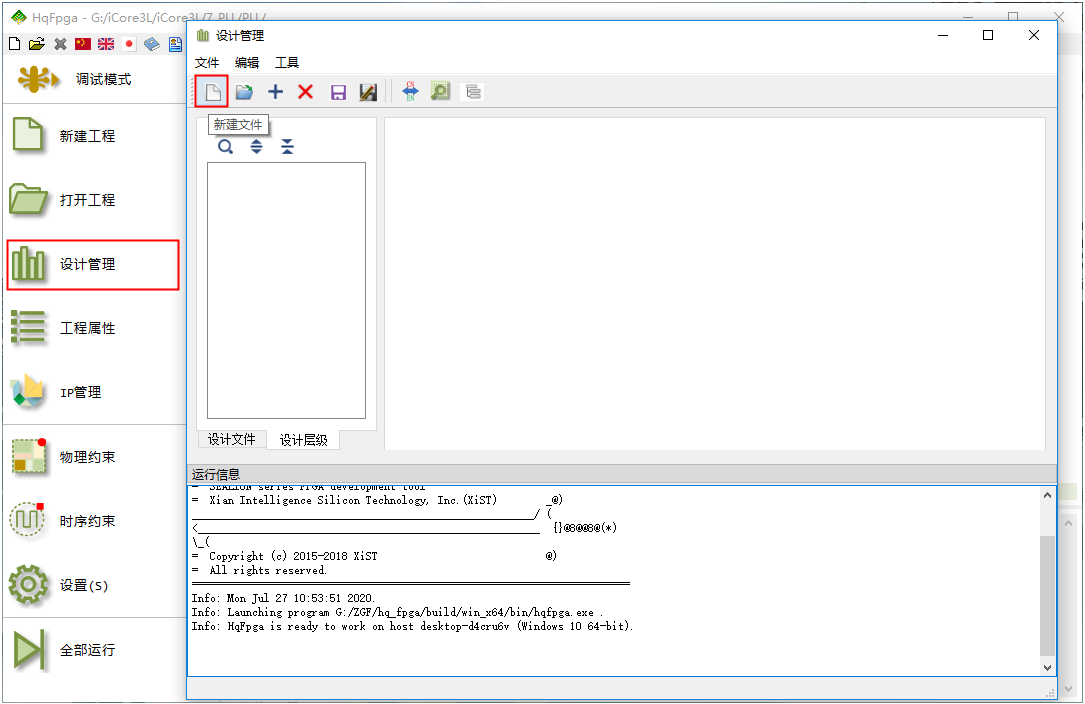Image resolution: width=1085 pixels, height=704 pixels.
Task: Click the New File (新建文件) toolbar icon
Action: [212, 92]
